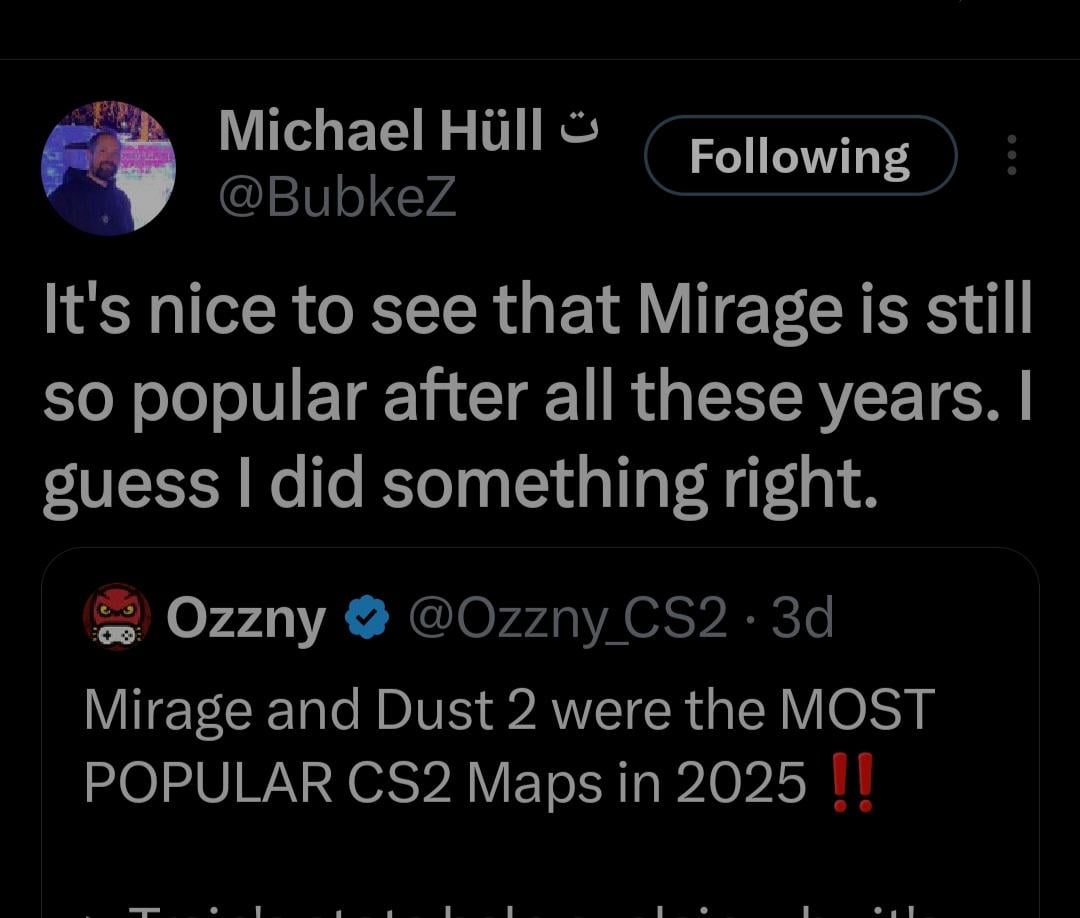1080x918 pixels.
Task: Click the red double exclamation emoji
Action: 853,781
